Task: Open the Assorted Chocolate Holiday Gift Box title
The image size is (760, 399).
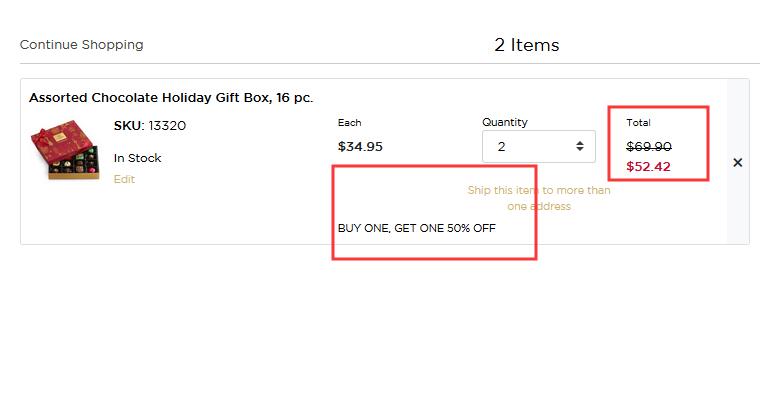Action: (x=171, y=97)
